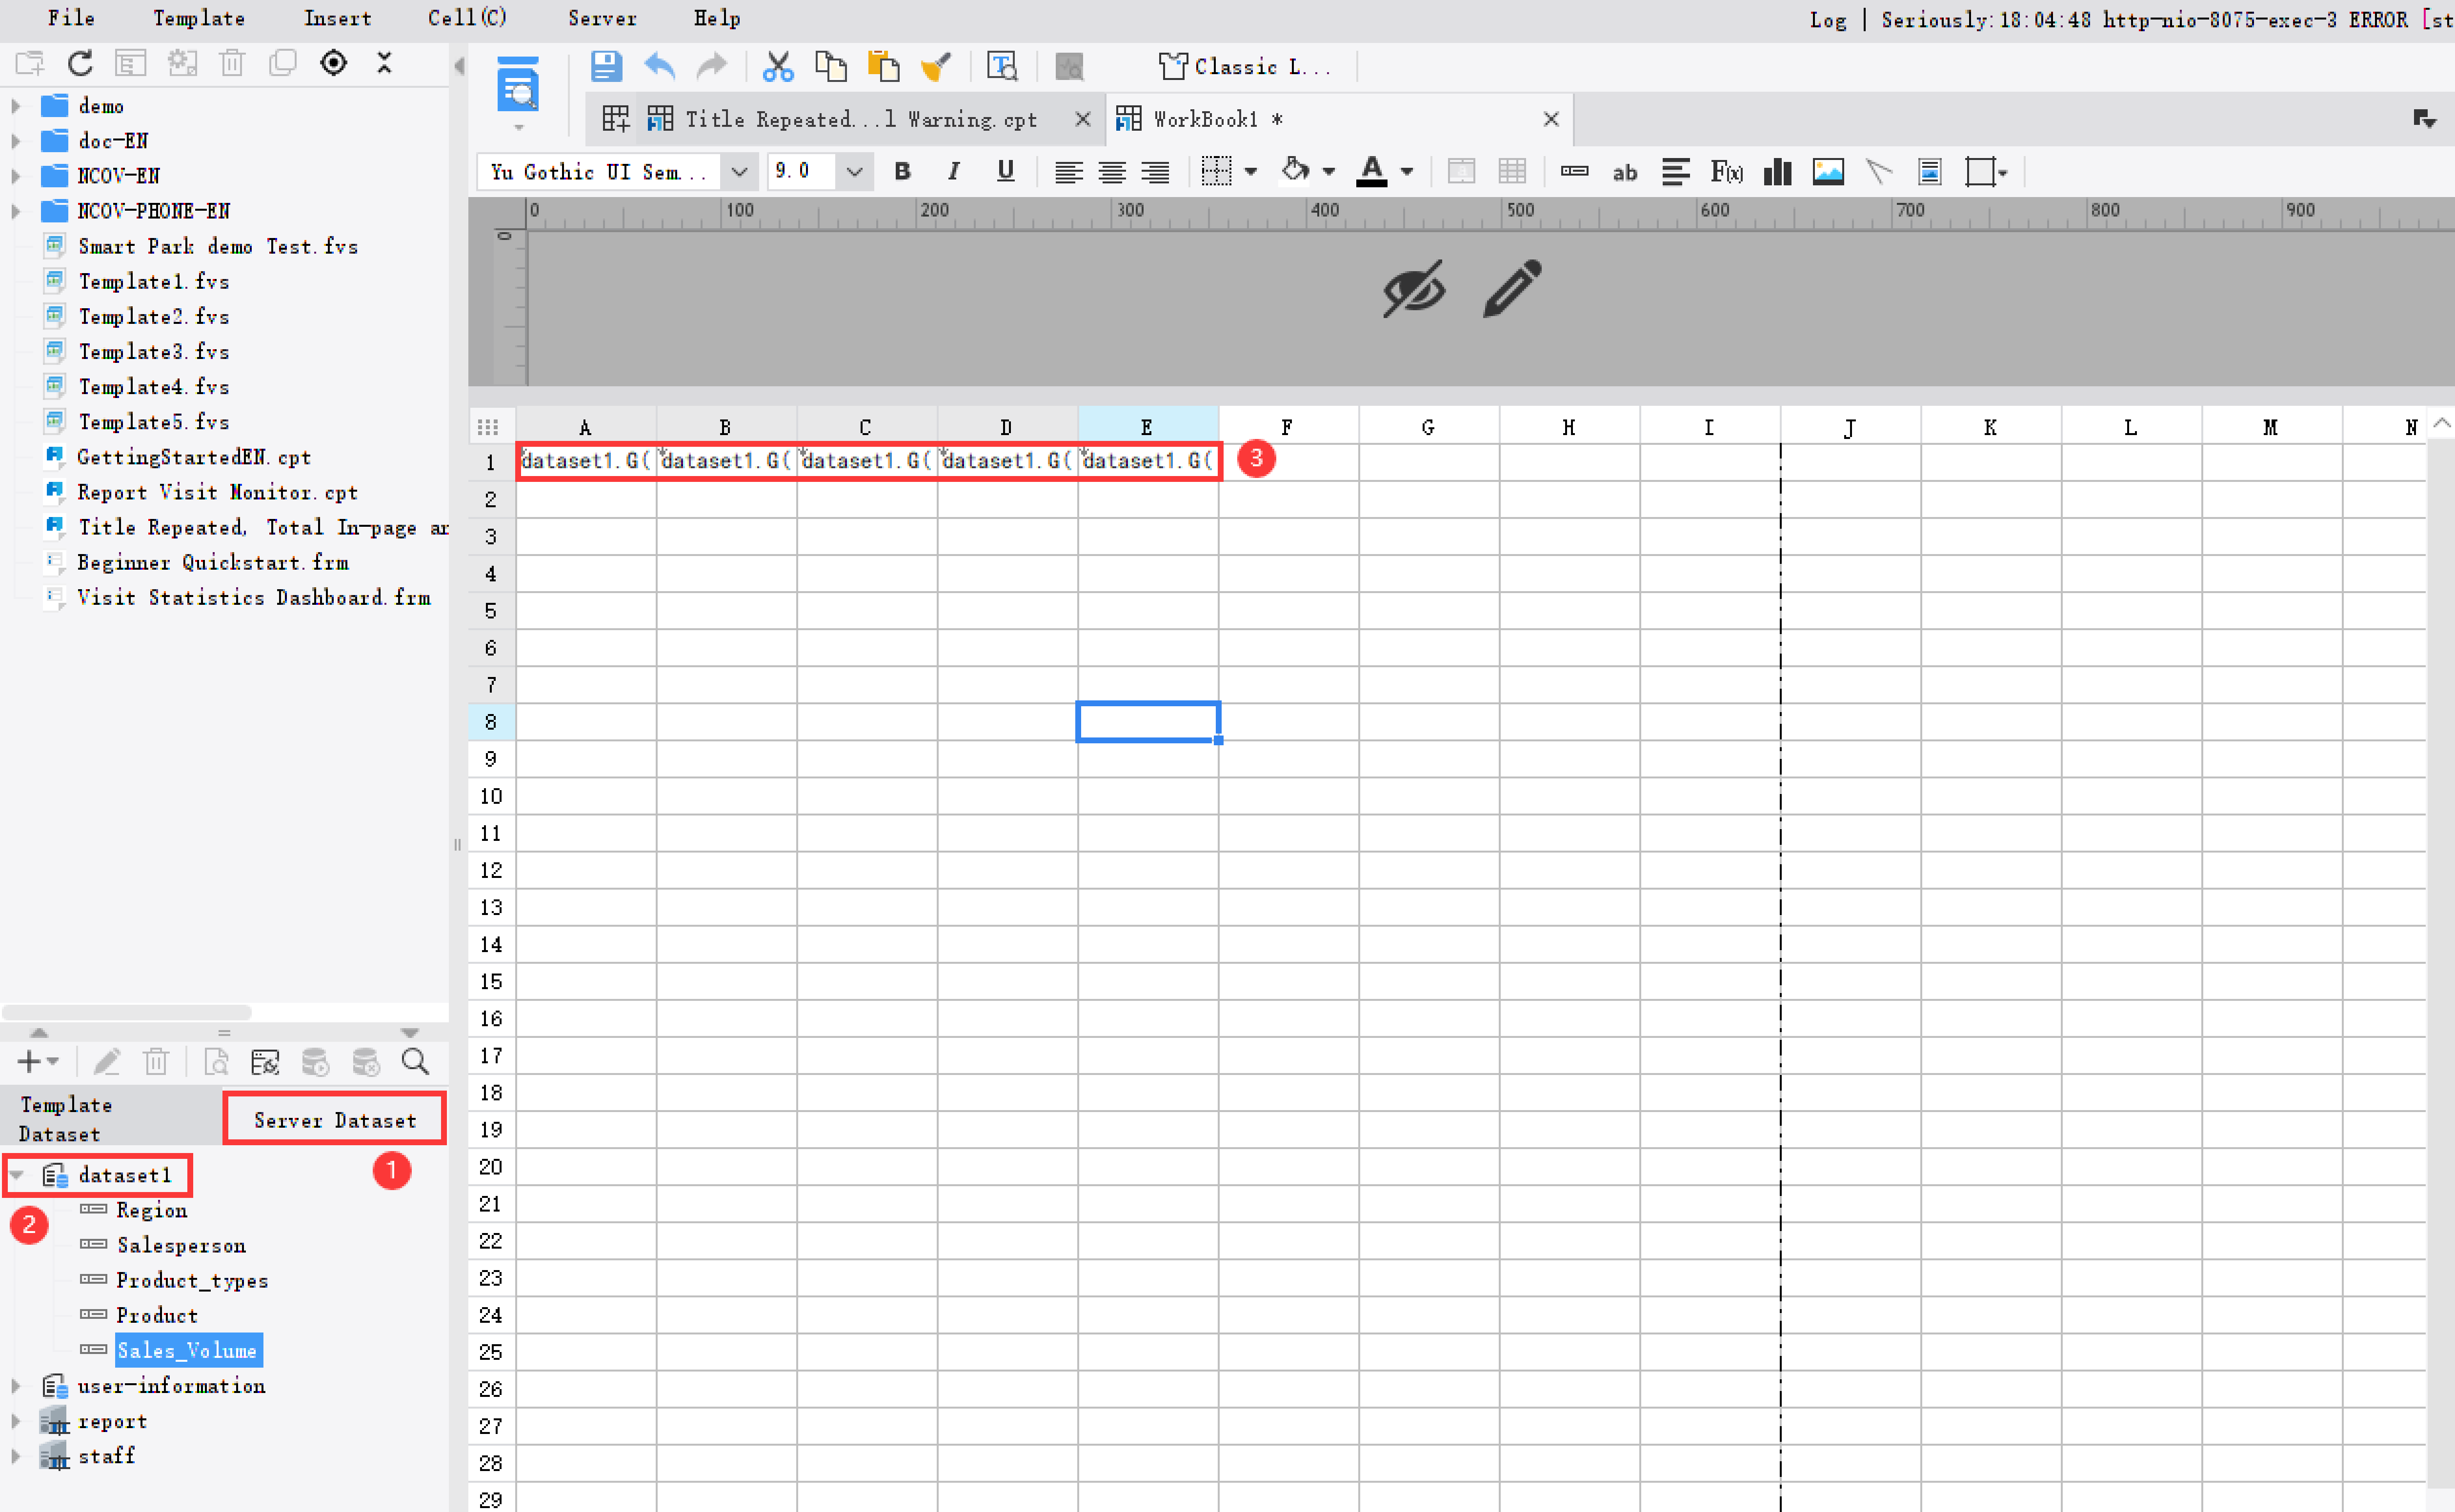Click the Format Painter icon
The height and width of the screenshot is (1512, 2455).
pos(936,66)
